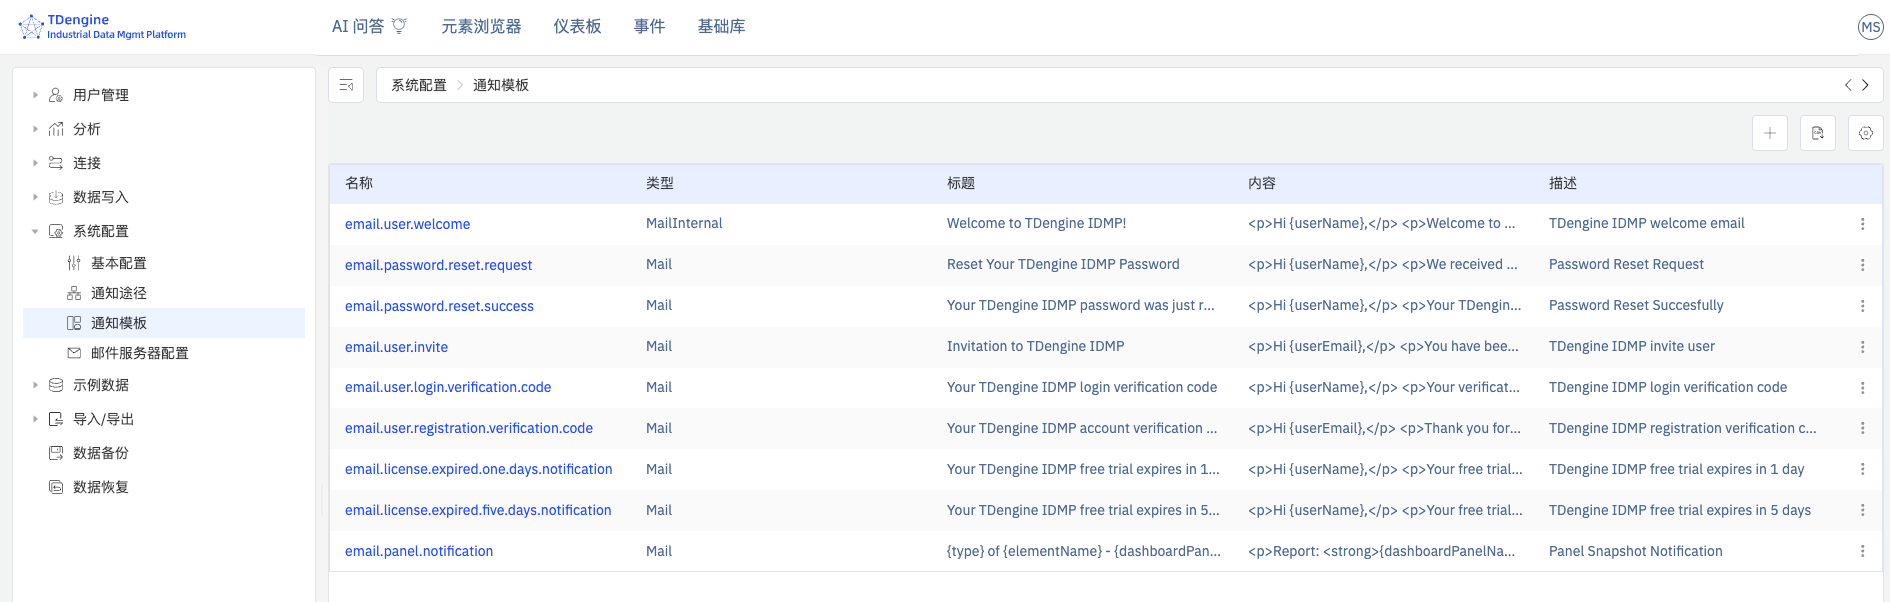
Task: Click the 分析 chart icon
Action: (x=56, y=129)
